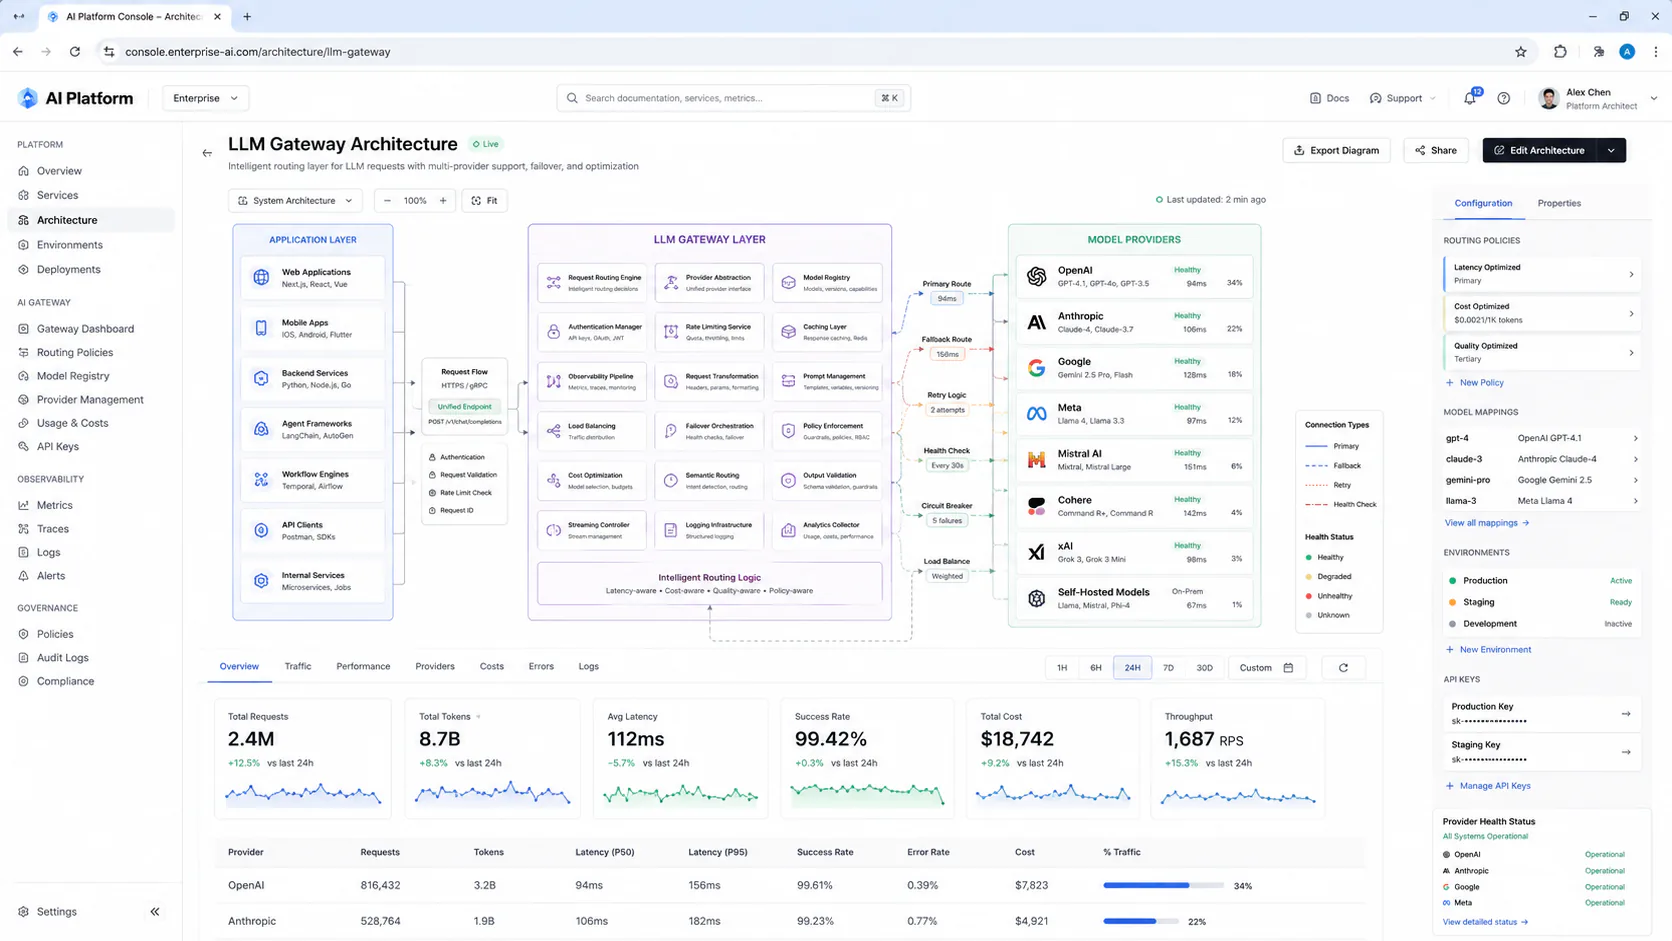Click the back arrow beside LLM Gateway Architecture

pos(207,153)
